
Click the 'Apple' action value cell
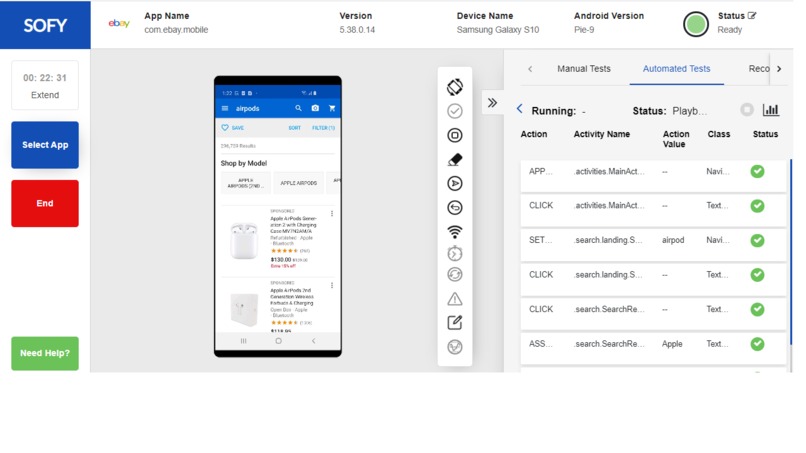point(672,344)
